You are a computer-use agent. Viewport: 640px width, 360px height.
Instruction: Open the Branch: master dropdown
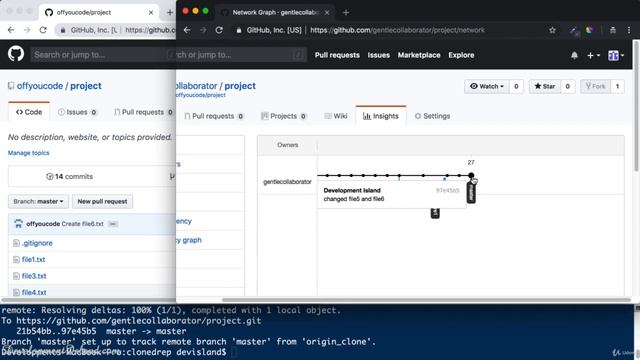pos(38,201)
